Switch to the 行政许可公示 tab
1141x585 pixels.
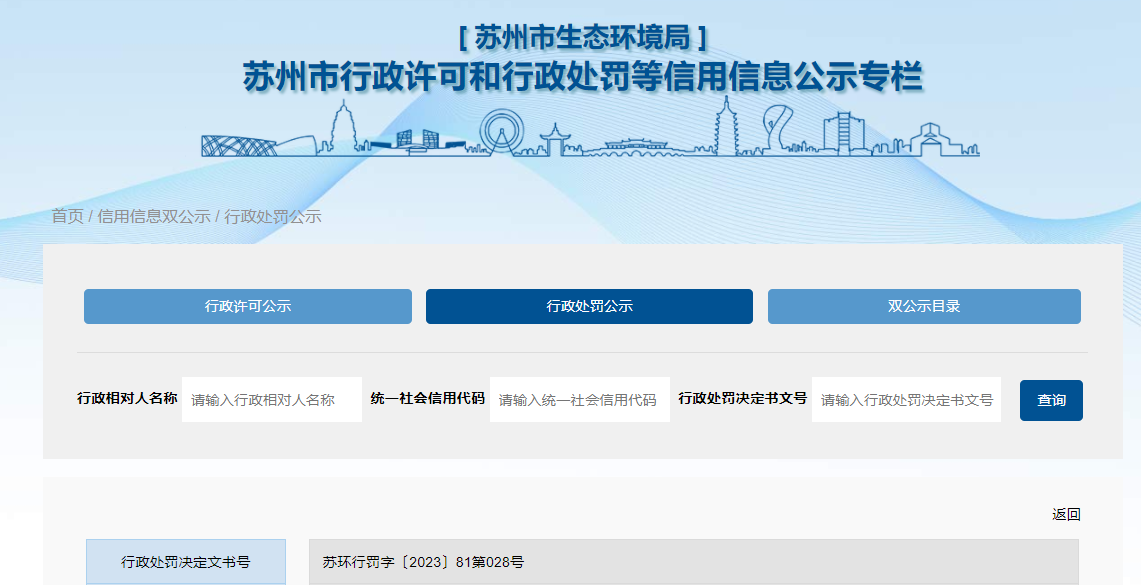[x=247, y=306]
